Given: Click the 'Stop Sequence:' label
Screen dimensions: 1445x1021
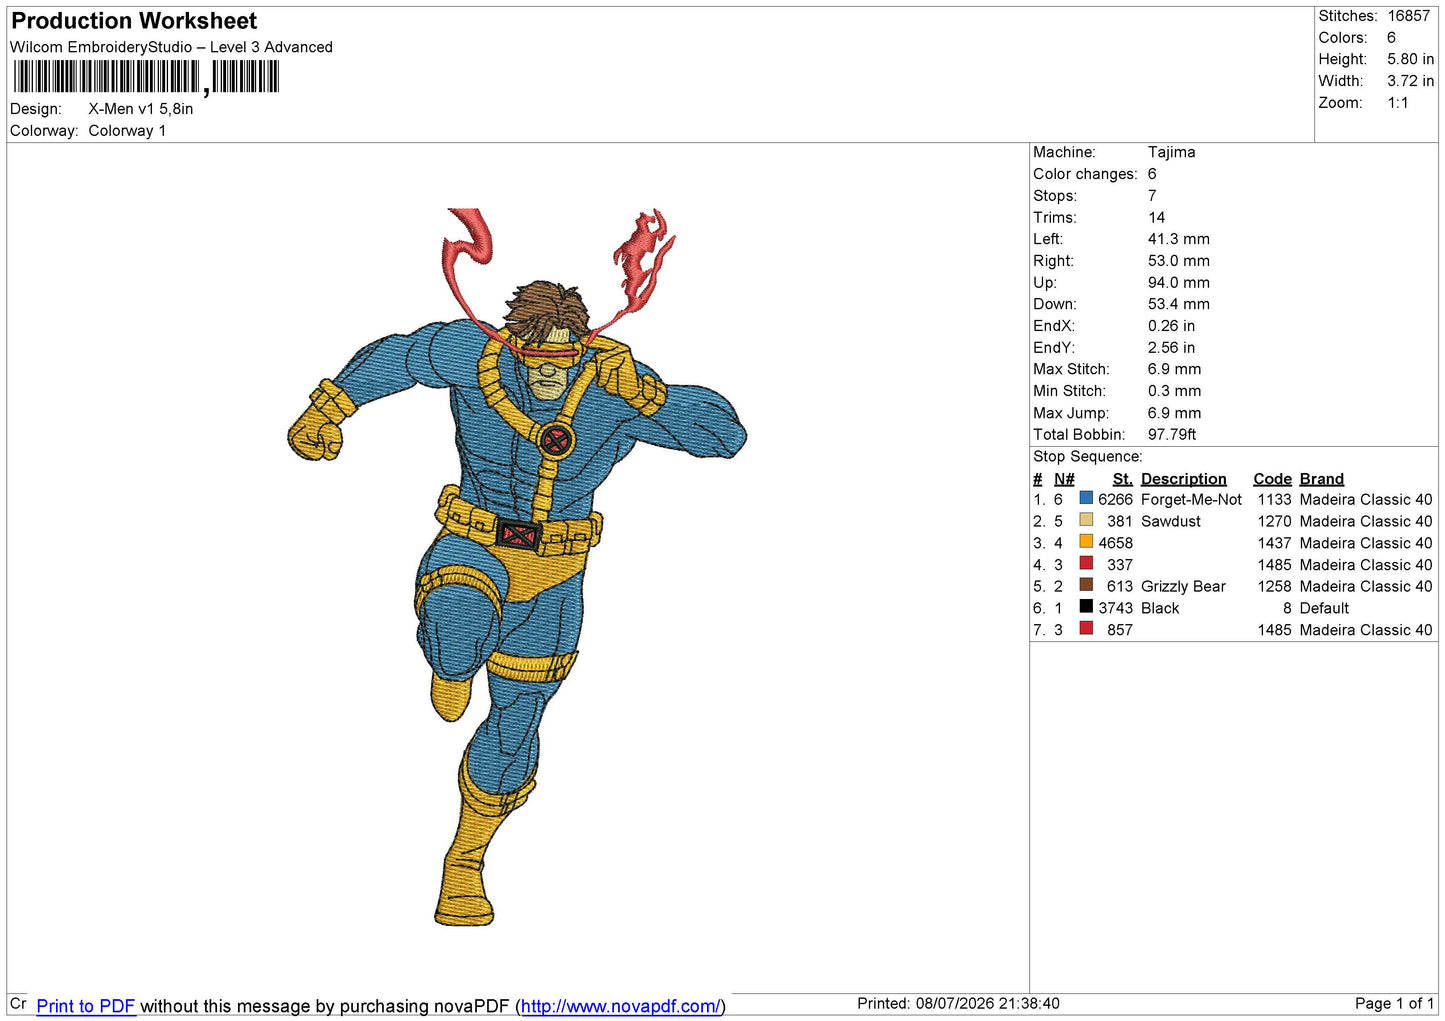Looking at the screenshot, I should click(x=1088, y=456).
